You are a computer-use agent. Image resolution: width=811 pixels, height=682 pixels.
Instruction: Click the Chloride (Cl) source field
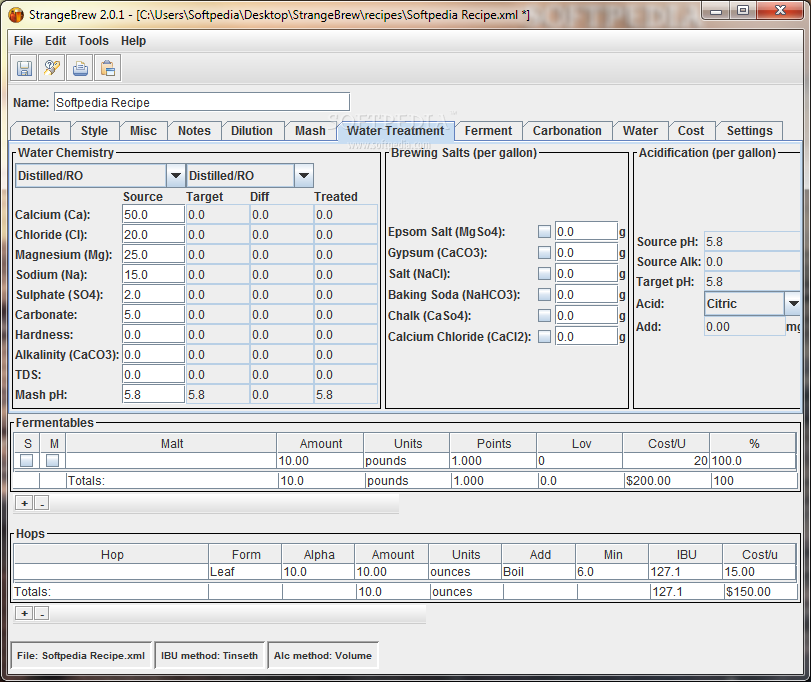point(153,235)
